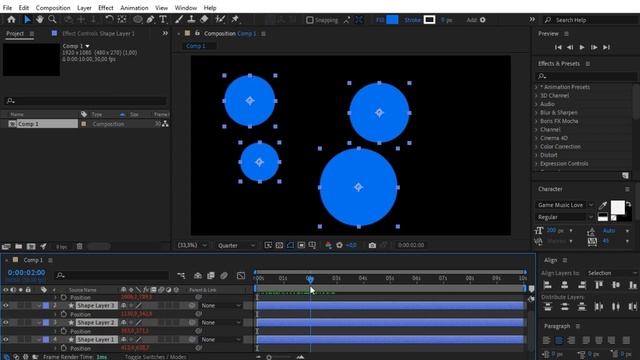Open the Regular font style dropdown

[x=564, y=217]
